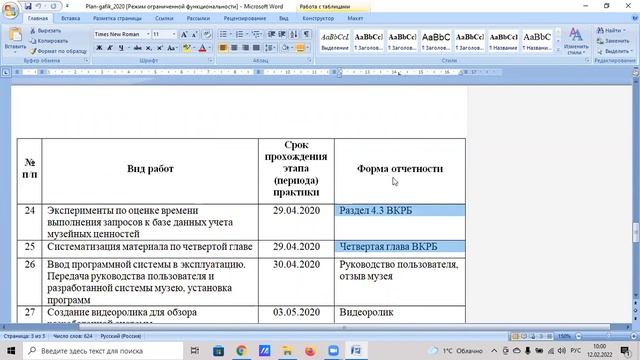640x360 pixels.
Task: Toggle subscript formatting
Action: click(149, 48)
